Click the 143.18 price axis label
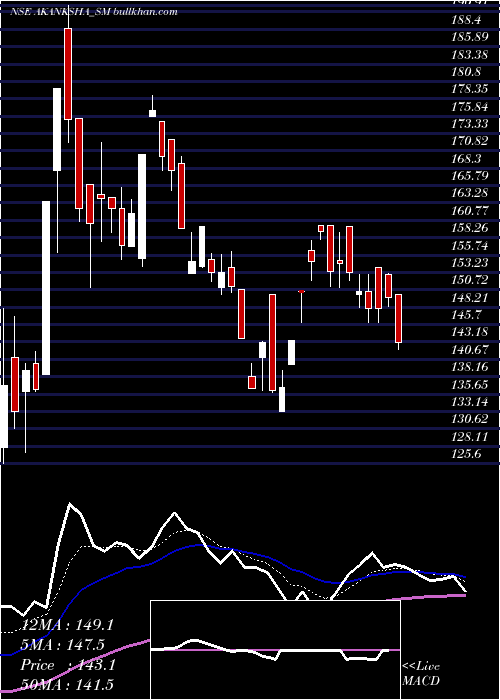500x700 pixels. click(x=469, y=334)
